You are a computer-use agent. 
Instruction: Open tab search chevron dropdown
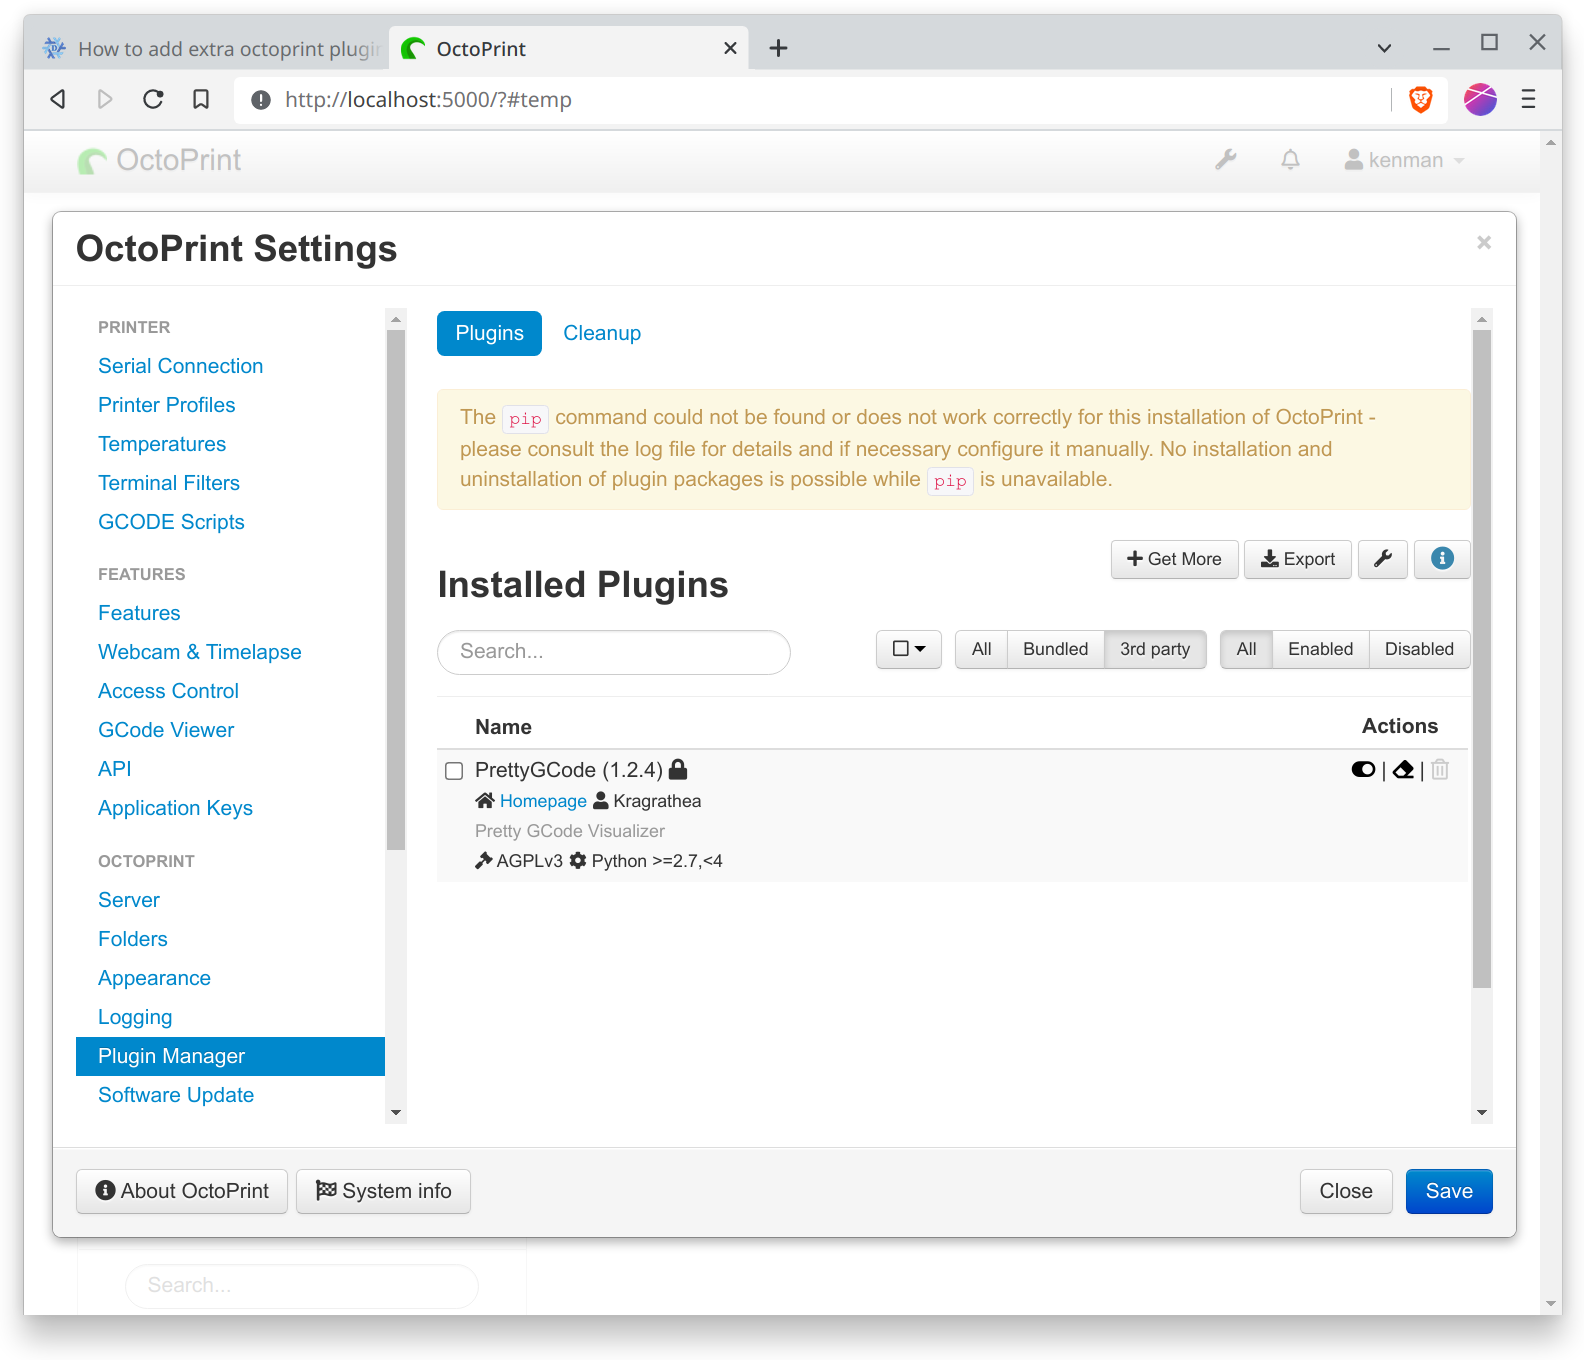1384,48
